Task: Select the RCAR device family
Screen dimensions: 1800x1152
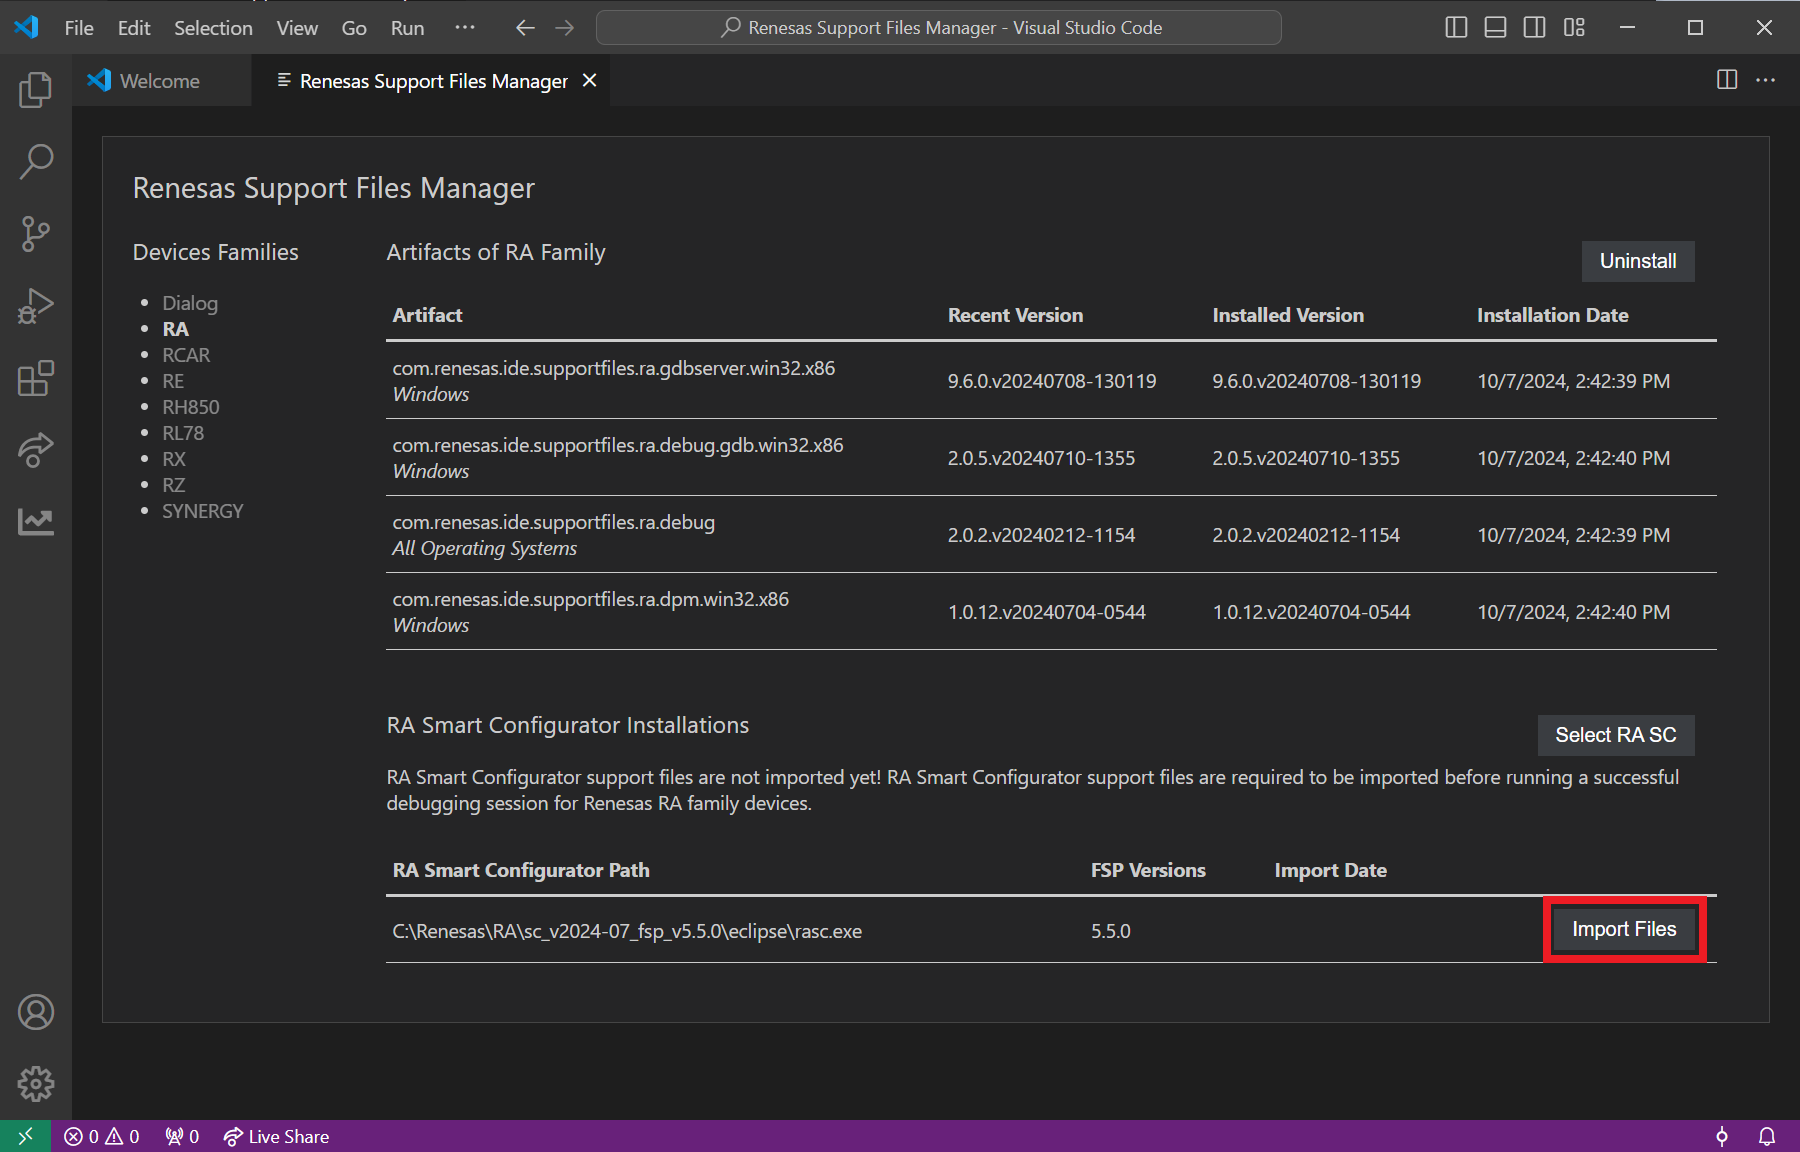Action: pos(186,355)
